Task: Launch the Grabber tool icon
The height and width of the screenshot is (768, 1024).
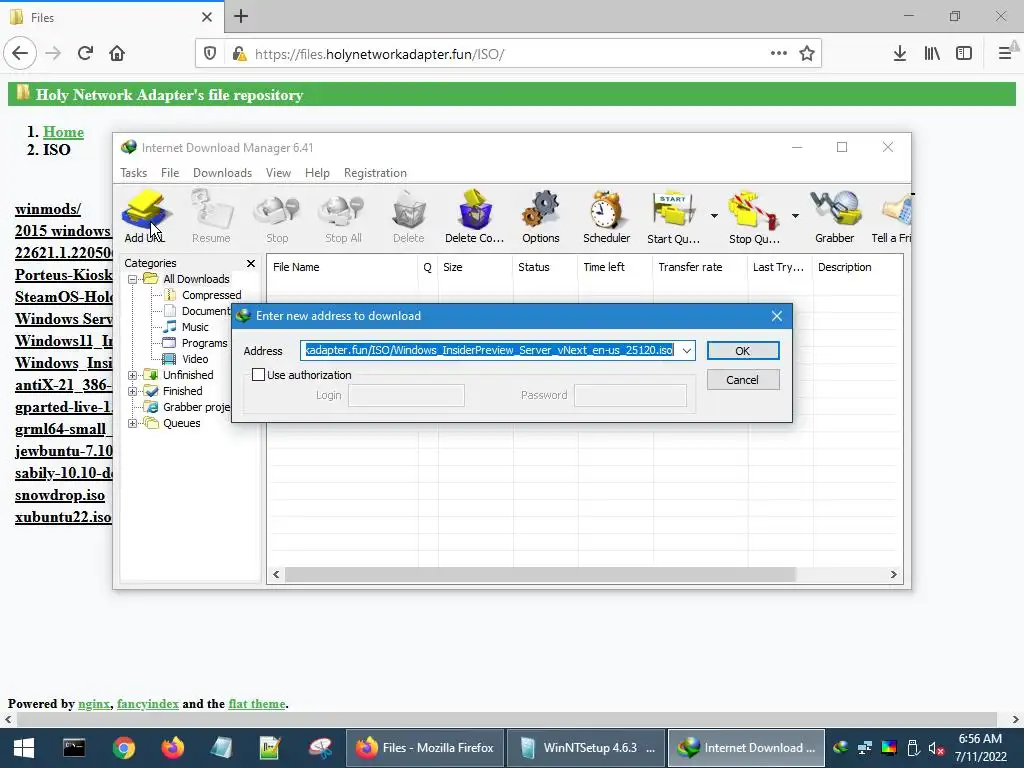Action: pyautogui.click(x=835, y=216)
